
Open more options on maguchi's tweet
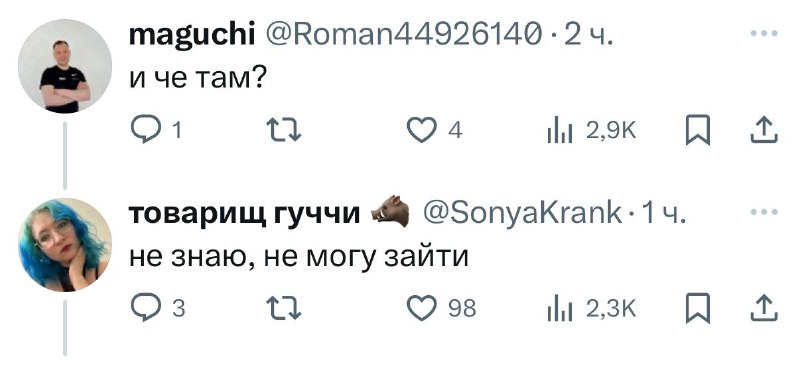pos(764,34)
